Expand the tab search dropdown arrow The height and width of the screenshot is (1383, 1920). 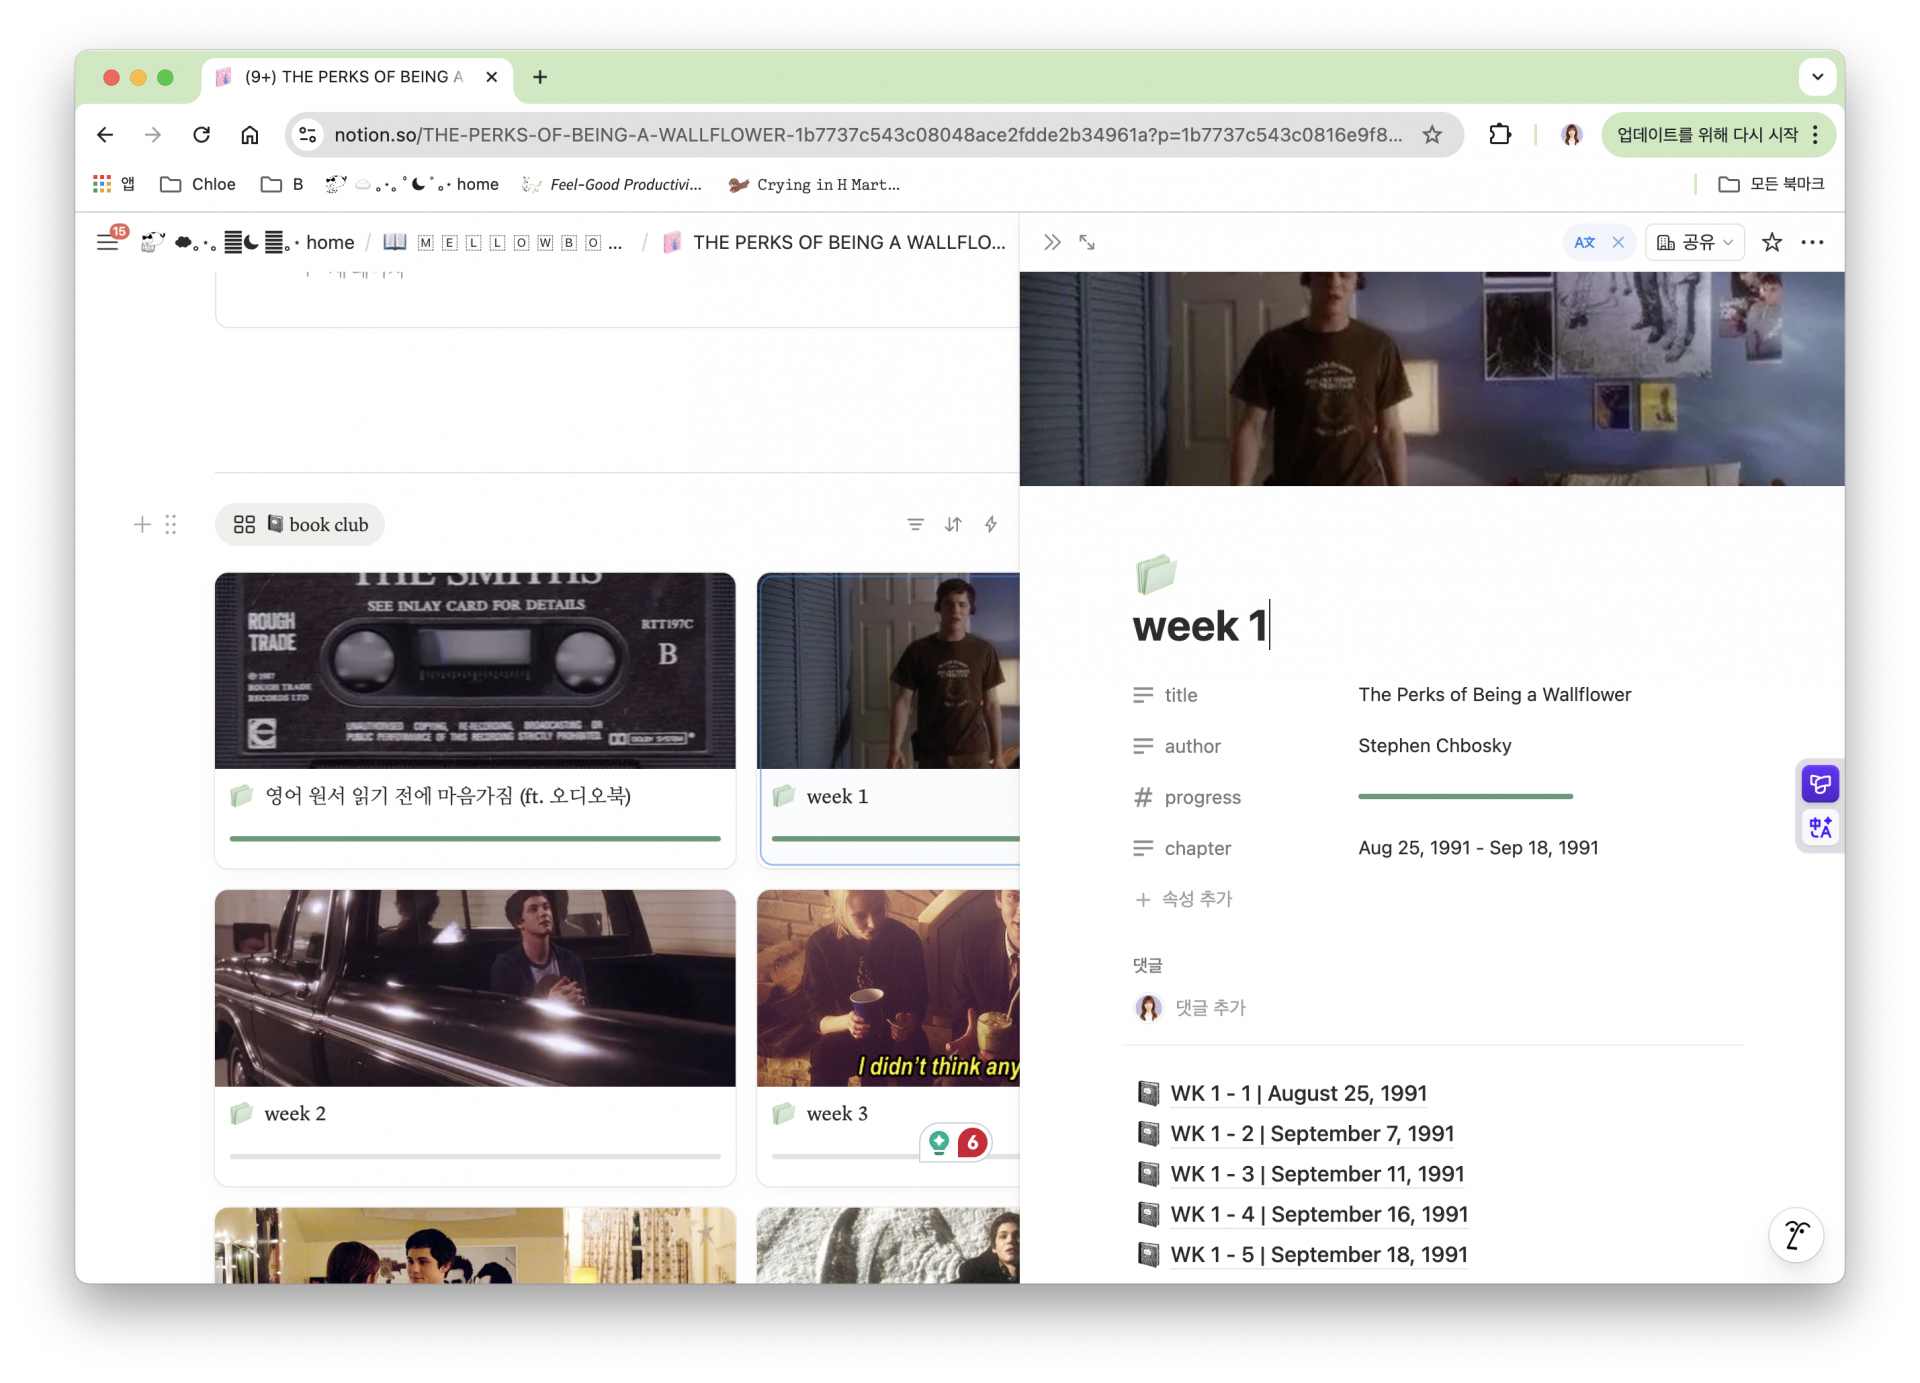click(x=1817, y=77)
